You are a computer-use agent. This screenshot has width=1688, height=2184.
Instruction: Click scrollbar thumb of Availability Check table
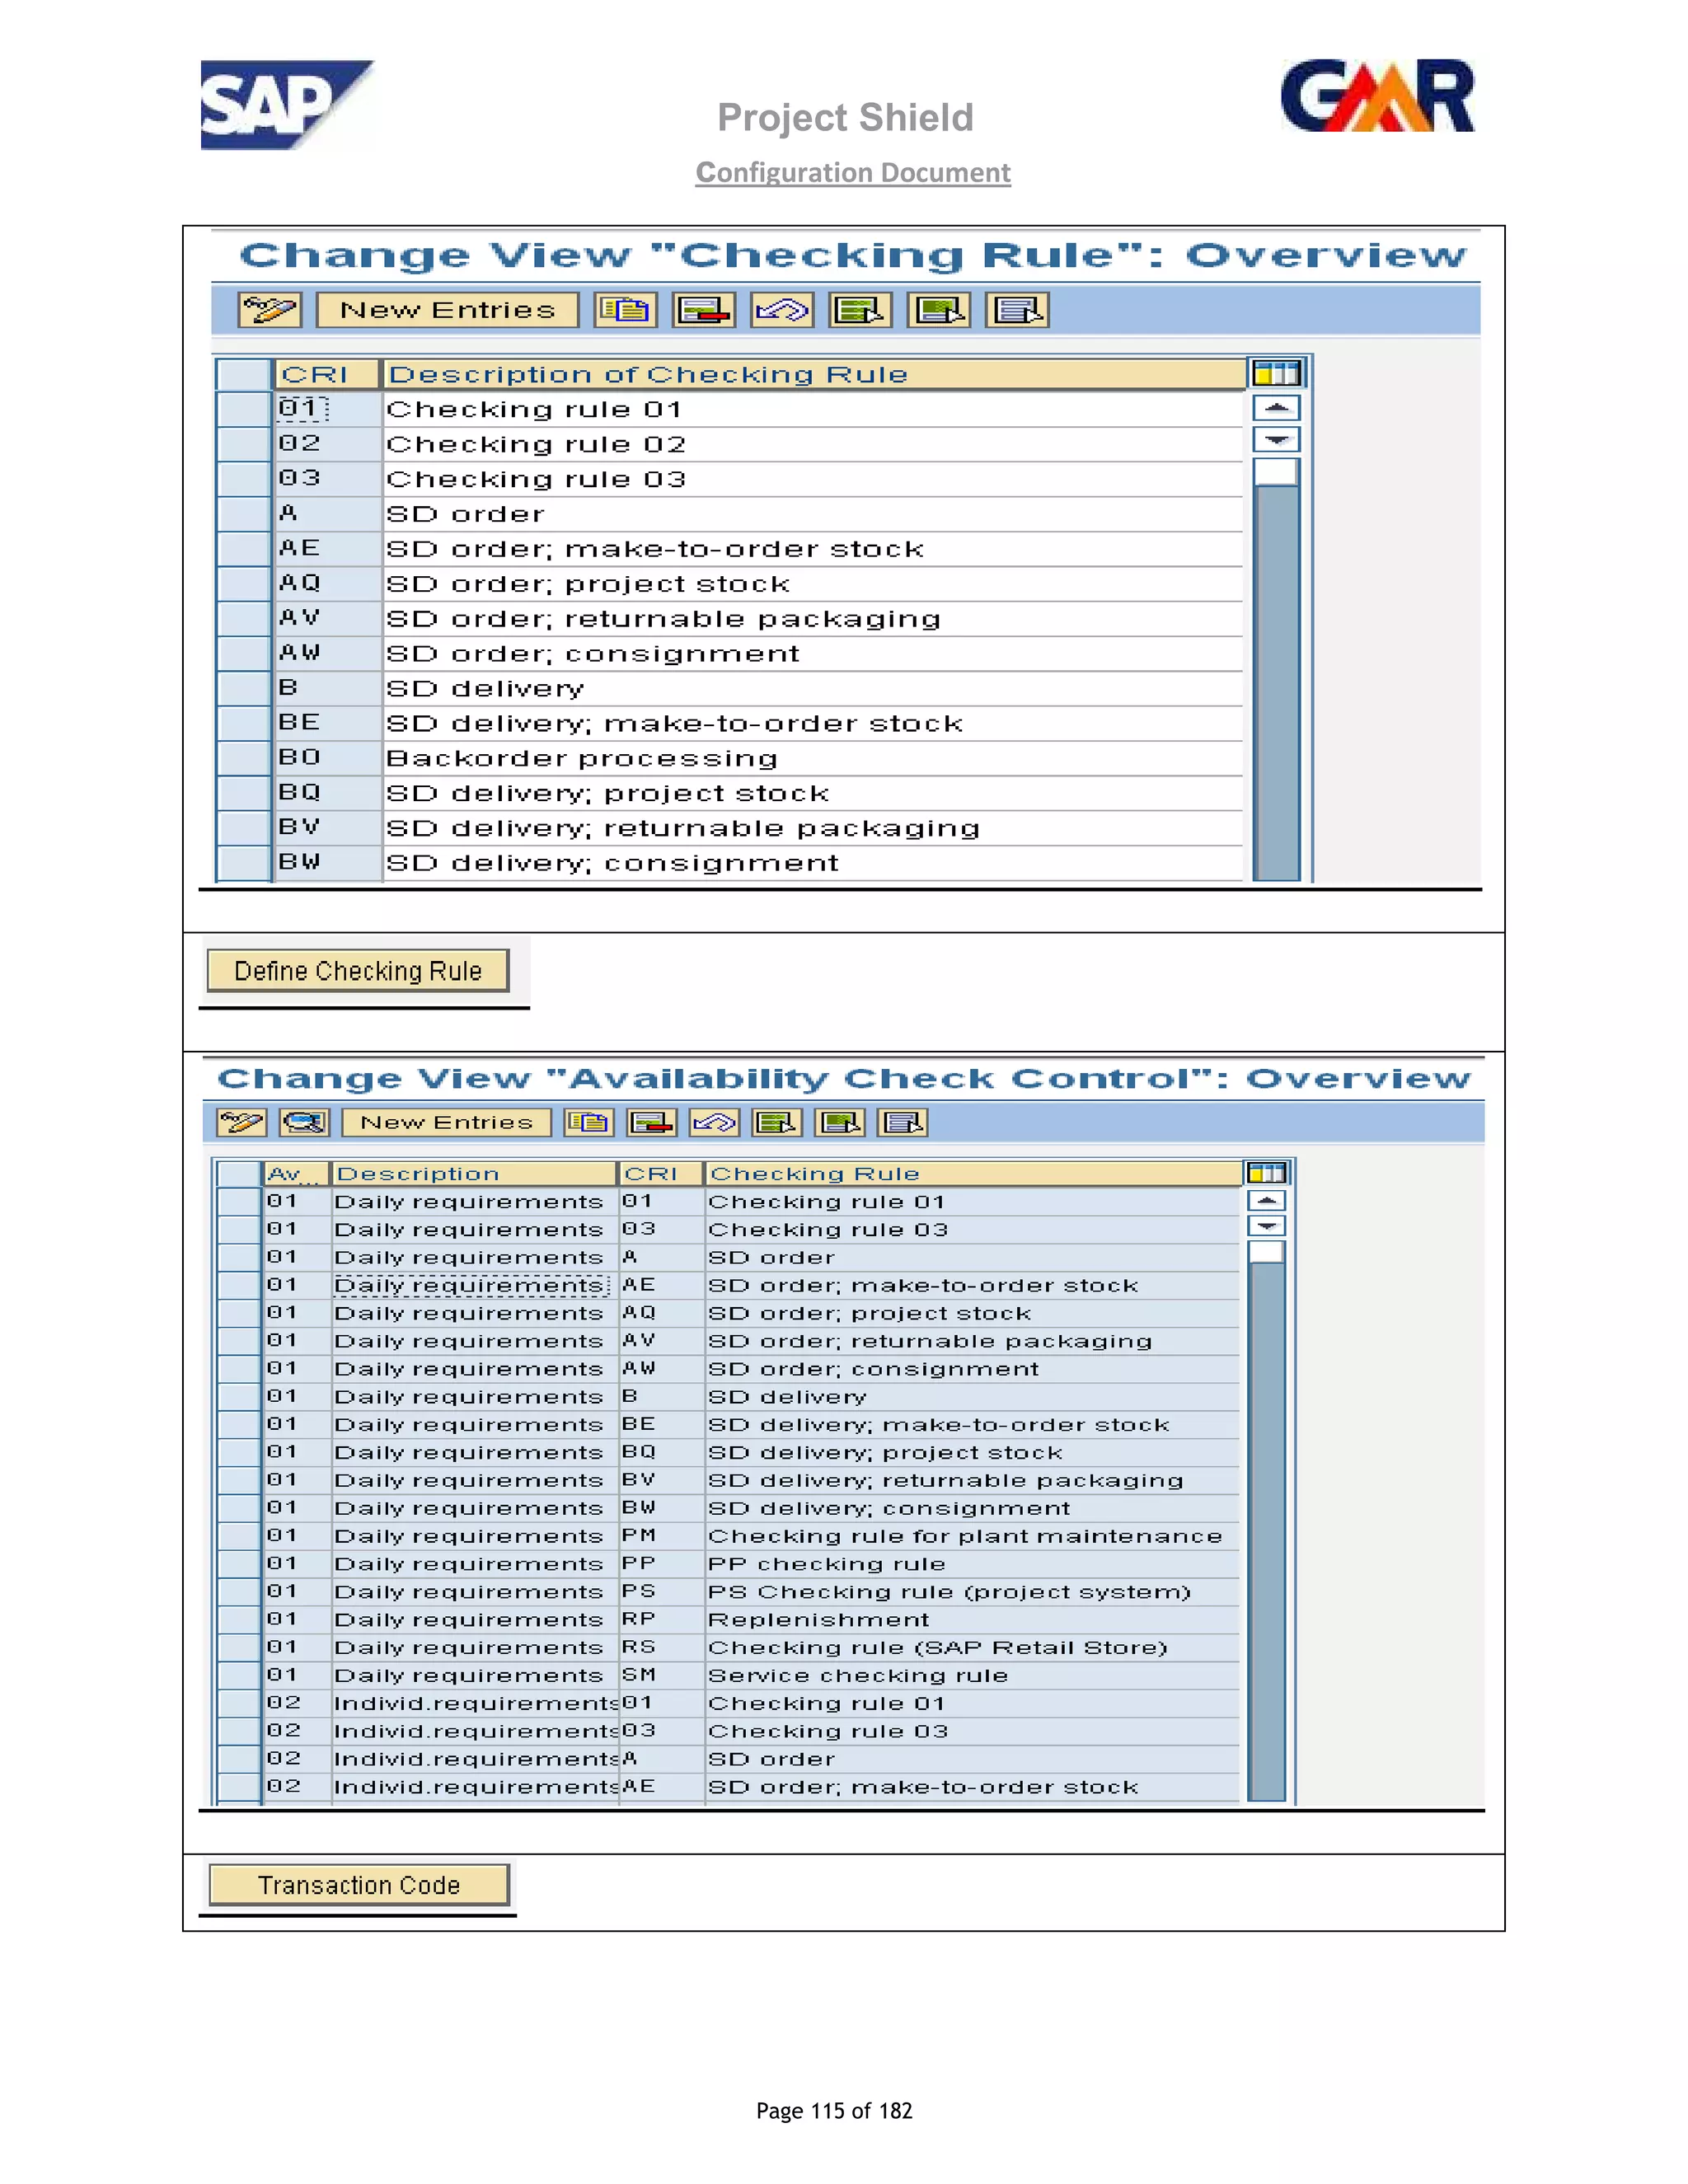point(1267,1252)
